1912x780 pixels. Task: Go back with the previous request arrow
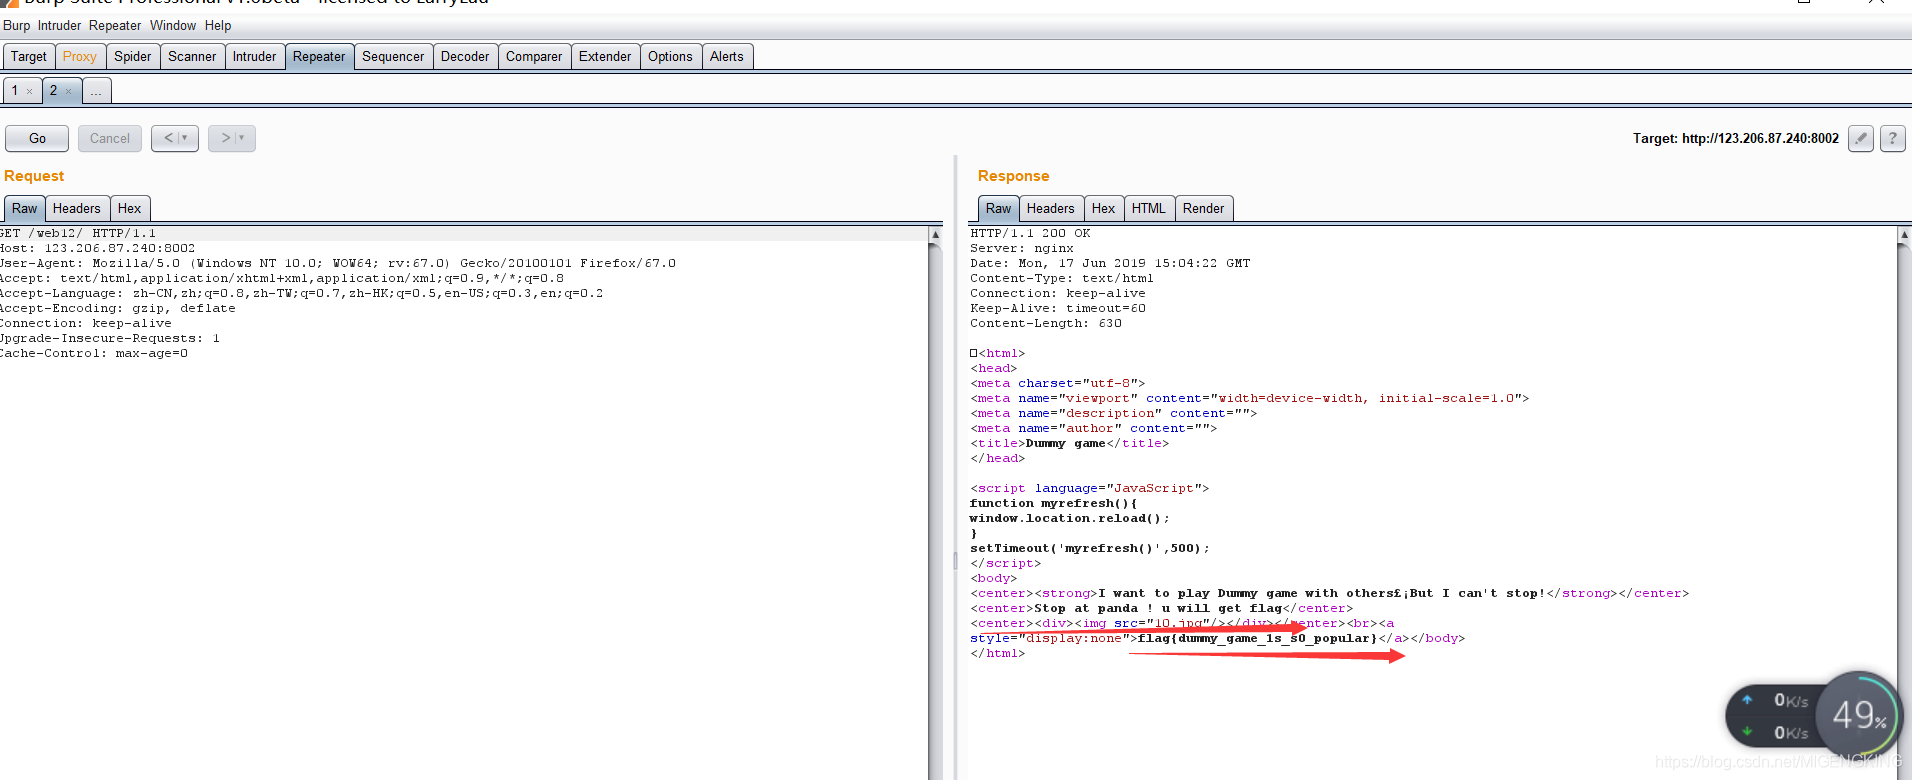(175, 138)
